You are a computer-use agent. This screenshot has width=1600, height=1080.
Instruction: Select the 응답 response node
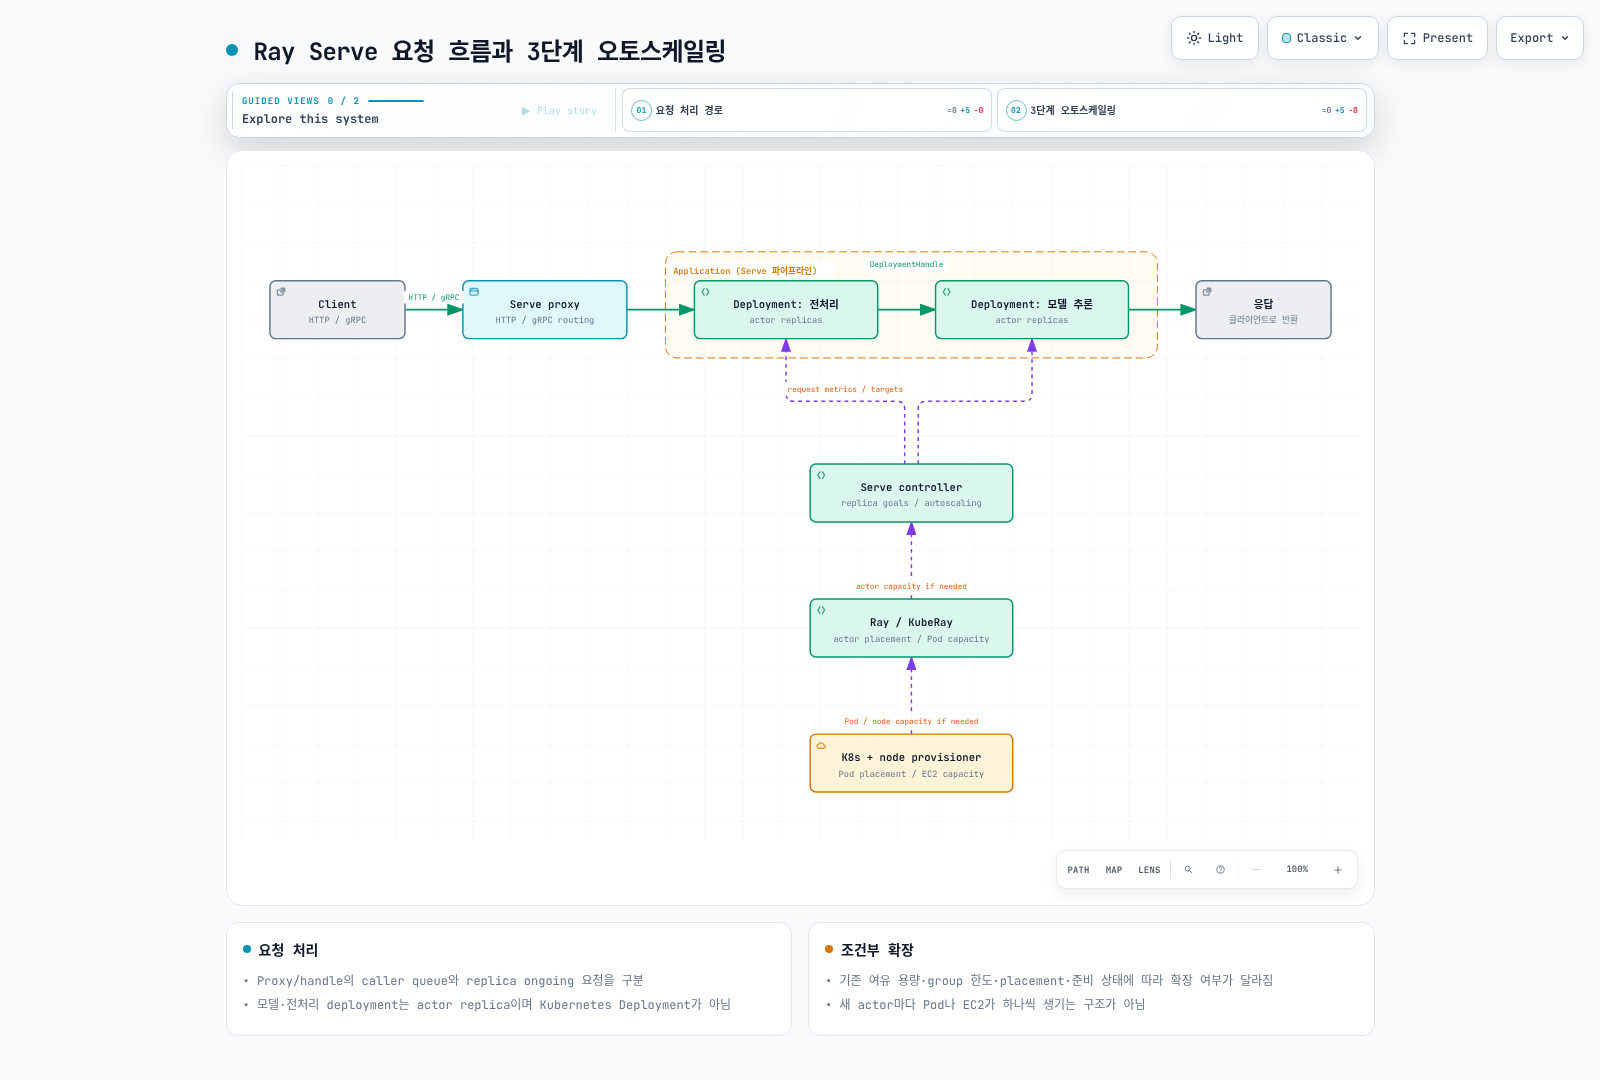(x=1264, y=310)
